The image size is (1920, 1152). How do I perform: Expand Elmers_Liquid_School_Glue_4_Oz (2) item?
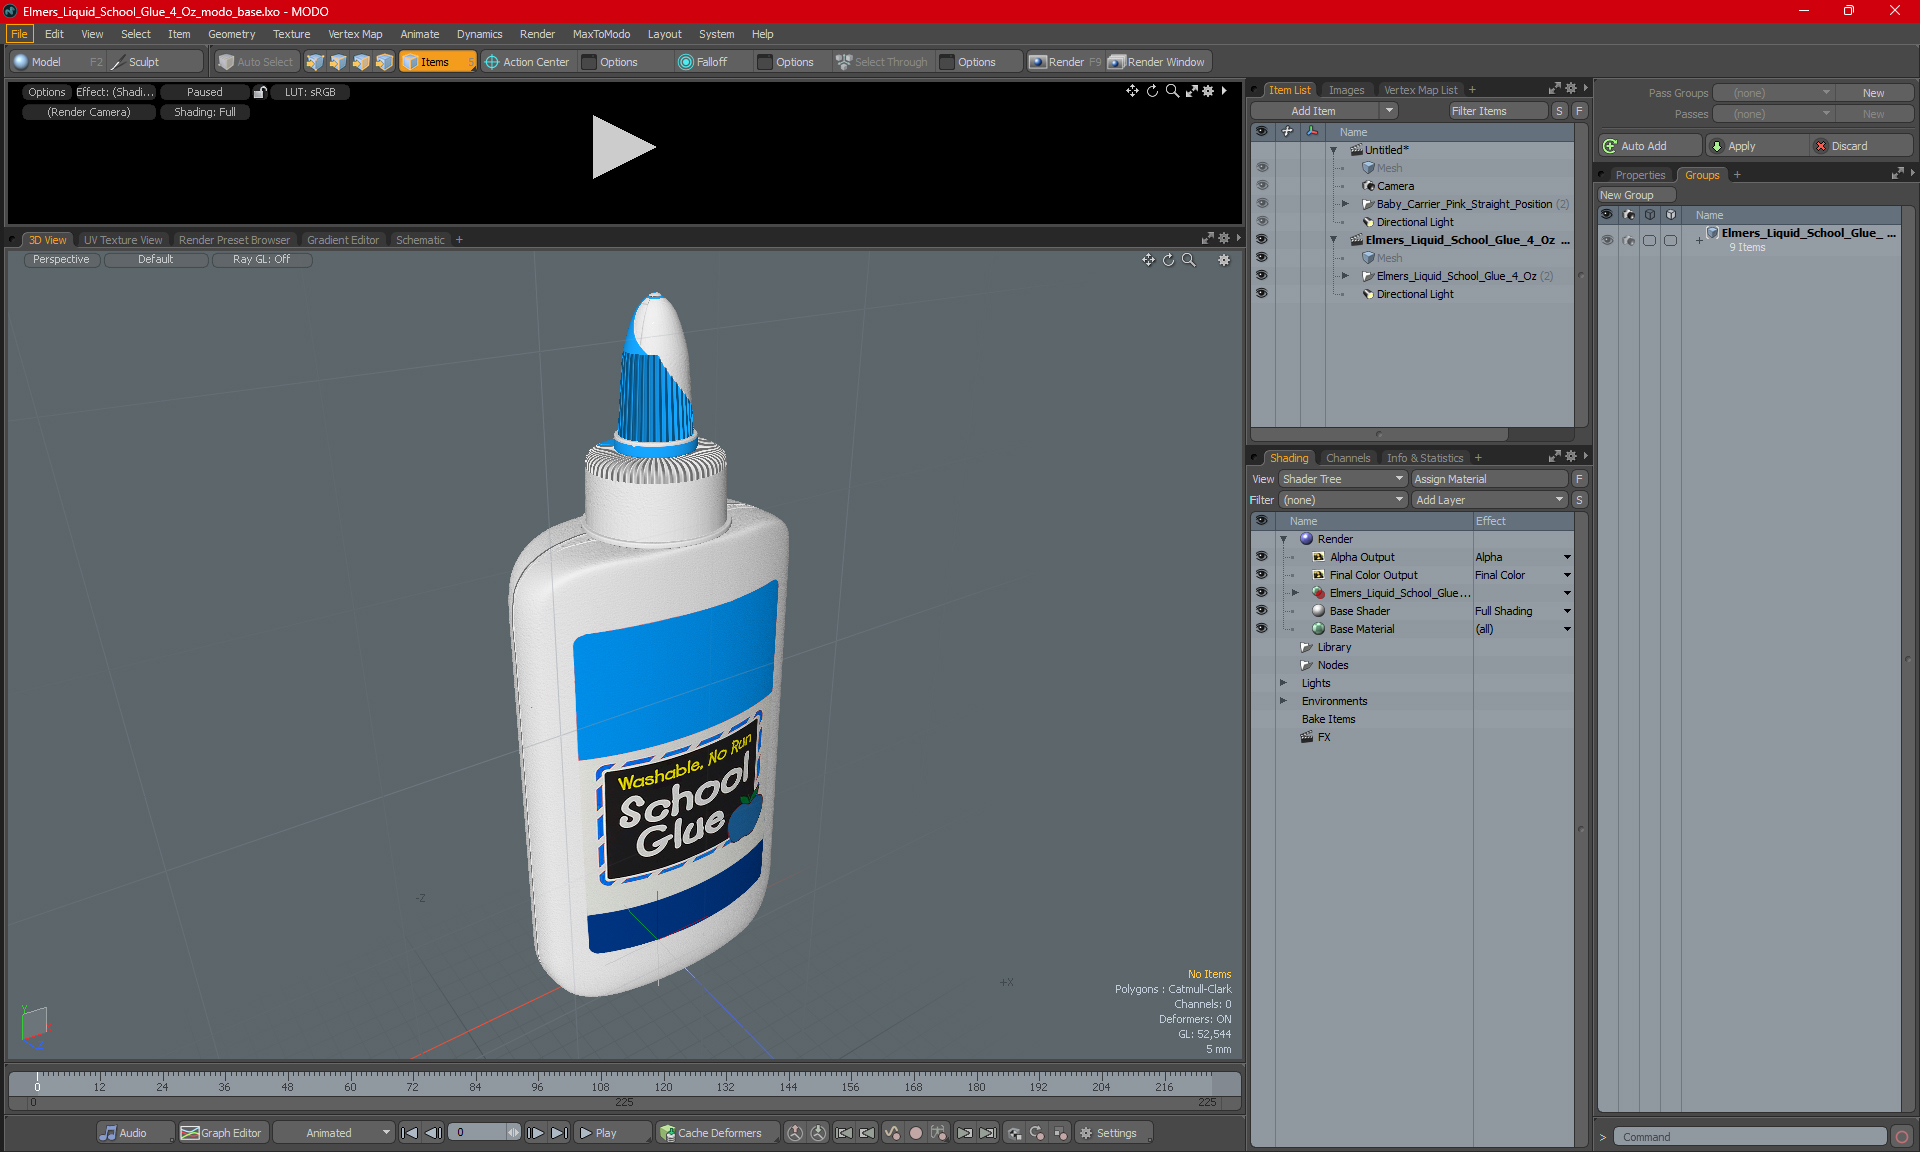[x=1345, y=276]
